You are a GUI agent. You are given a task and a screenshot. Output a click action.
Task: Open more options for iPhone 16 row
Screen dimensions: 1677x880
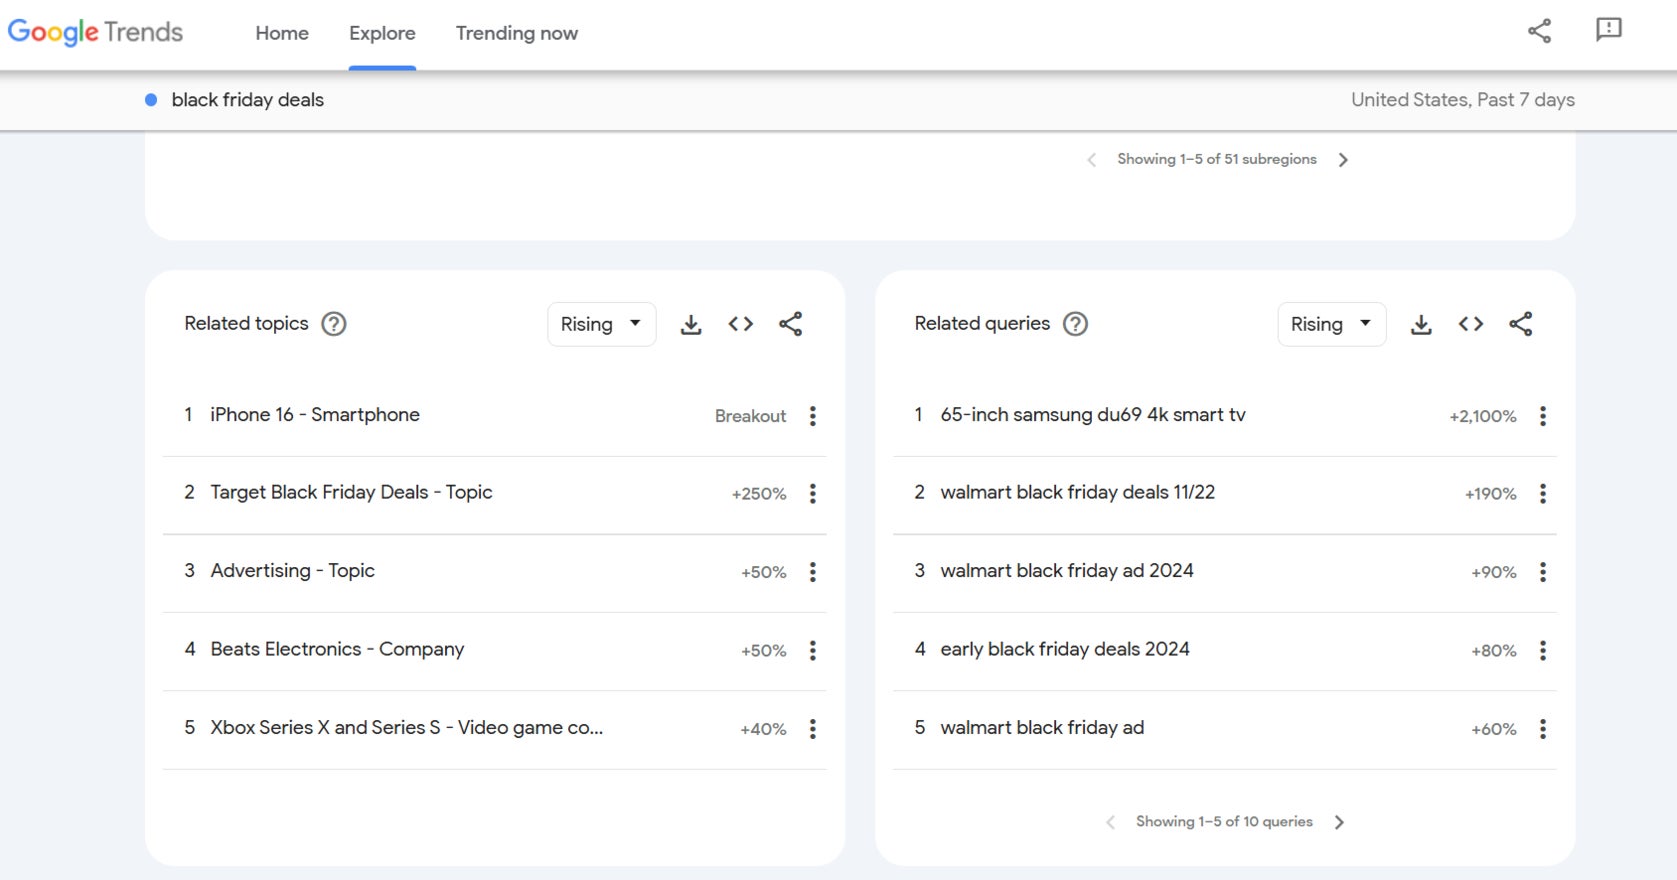813,416
